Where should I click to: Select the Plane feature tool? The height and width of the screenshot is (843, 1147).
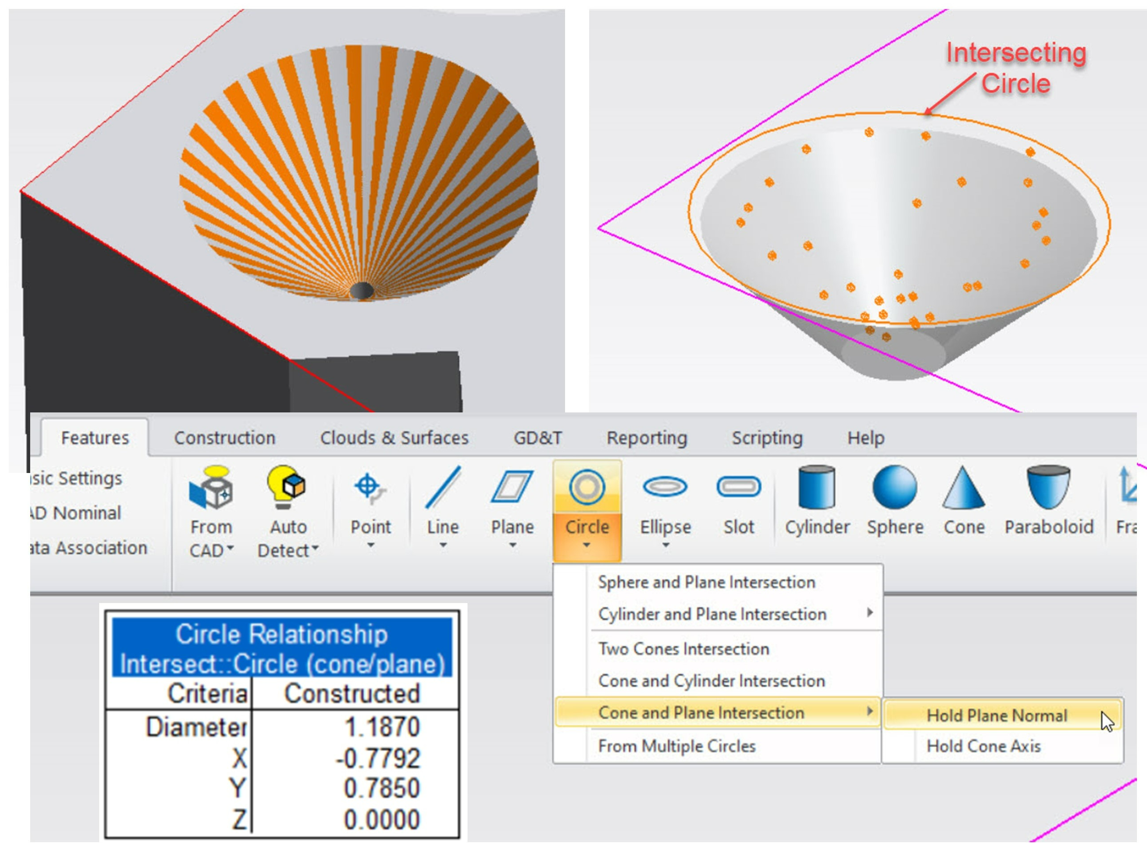(x=512, y=490)
